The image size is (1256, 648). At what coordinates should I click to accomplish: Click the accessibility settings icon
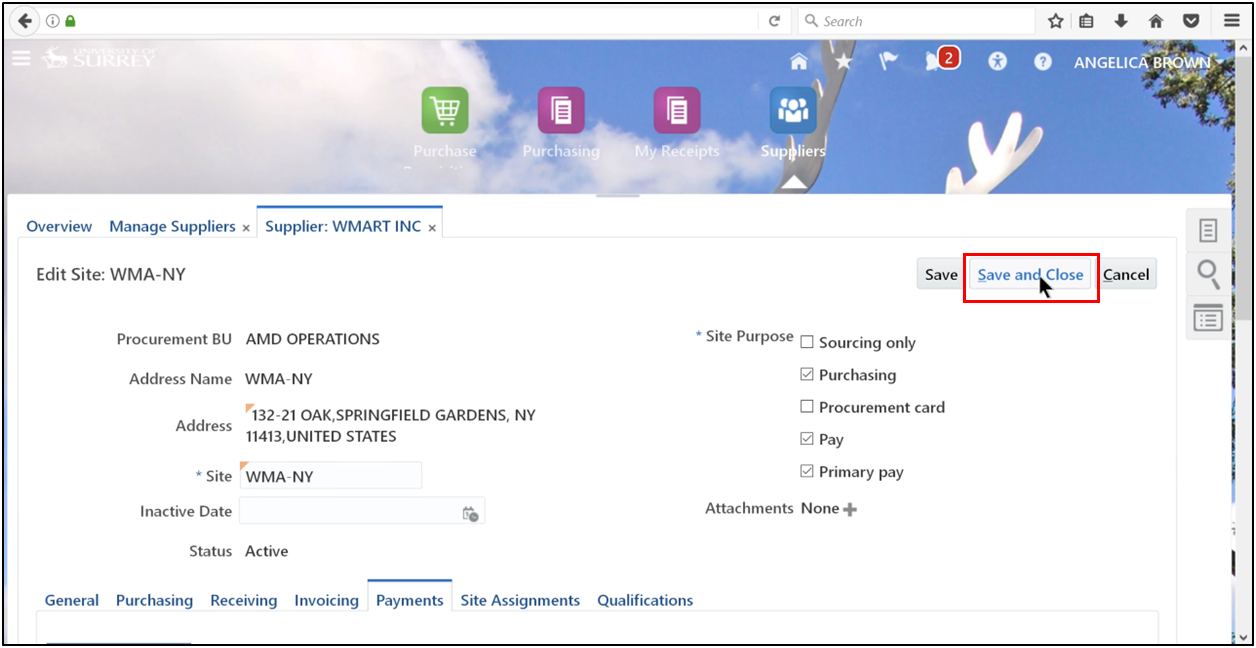997,61
